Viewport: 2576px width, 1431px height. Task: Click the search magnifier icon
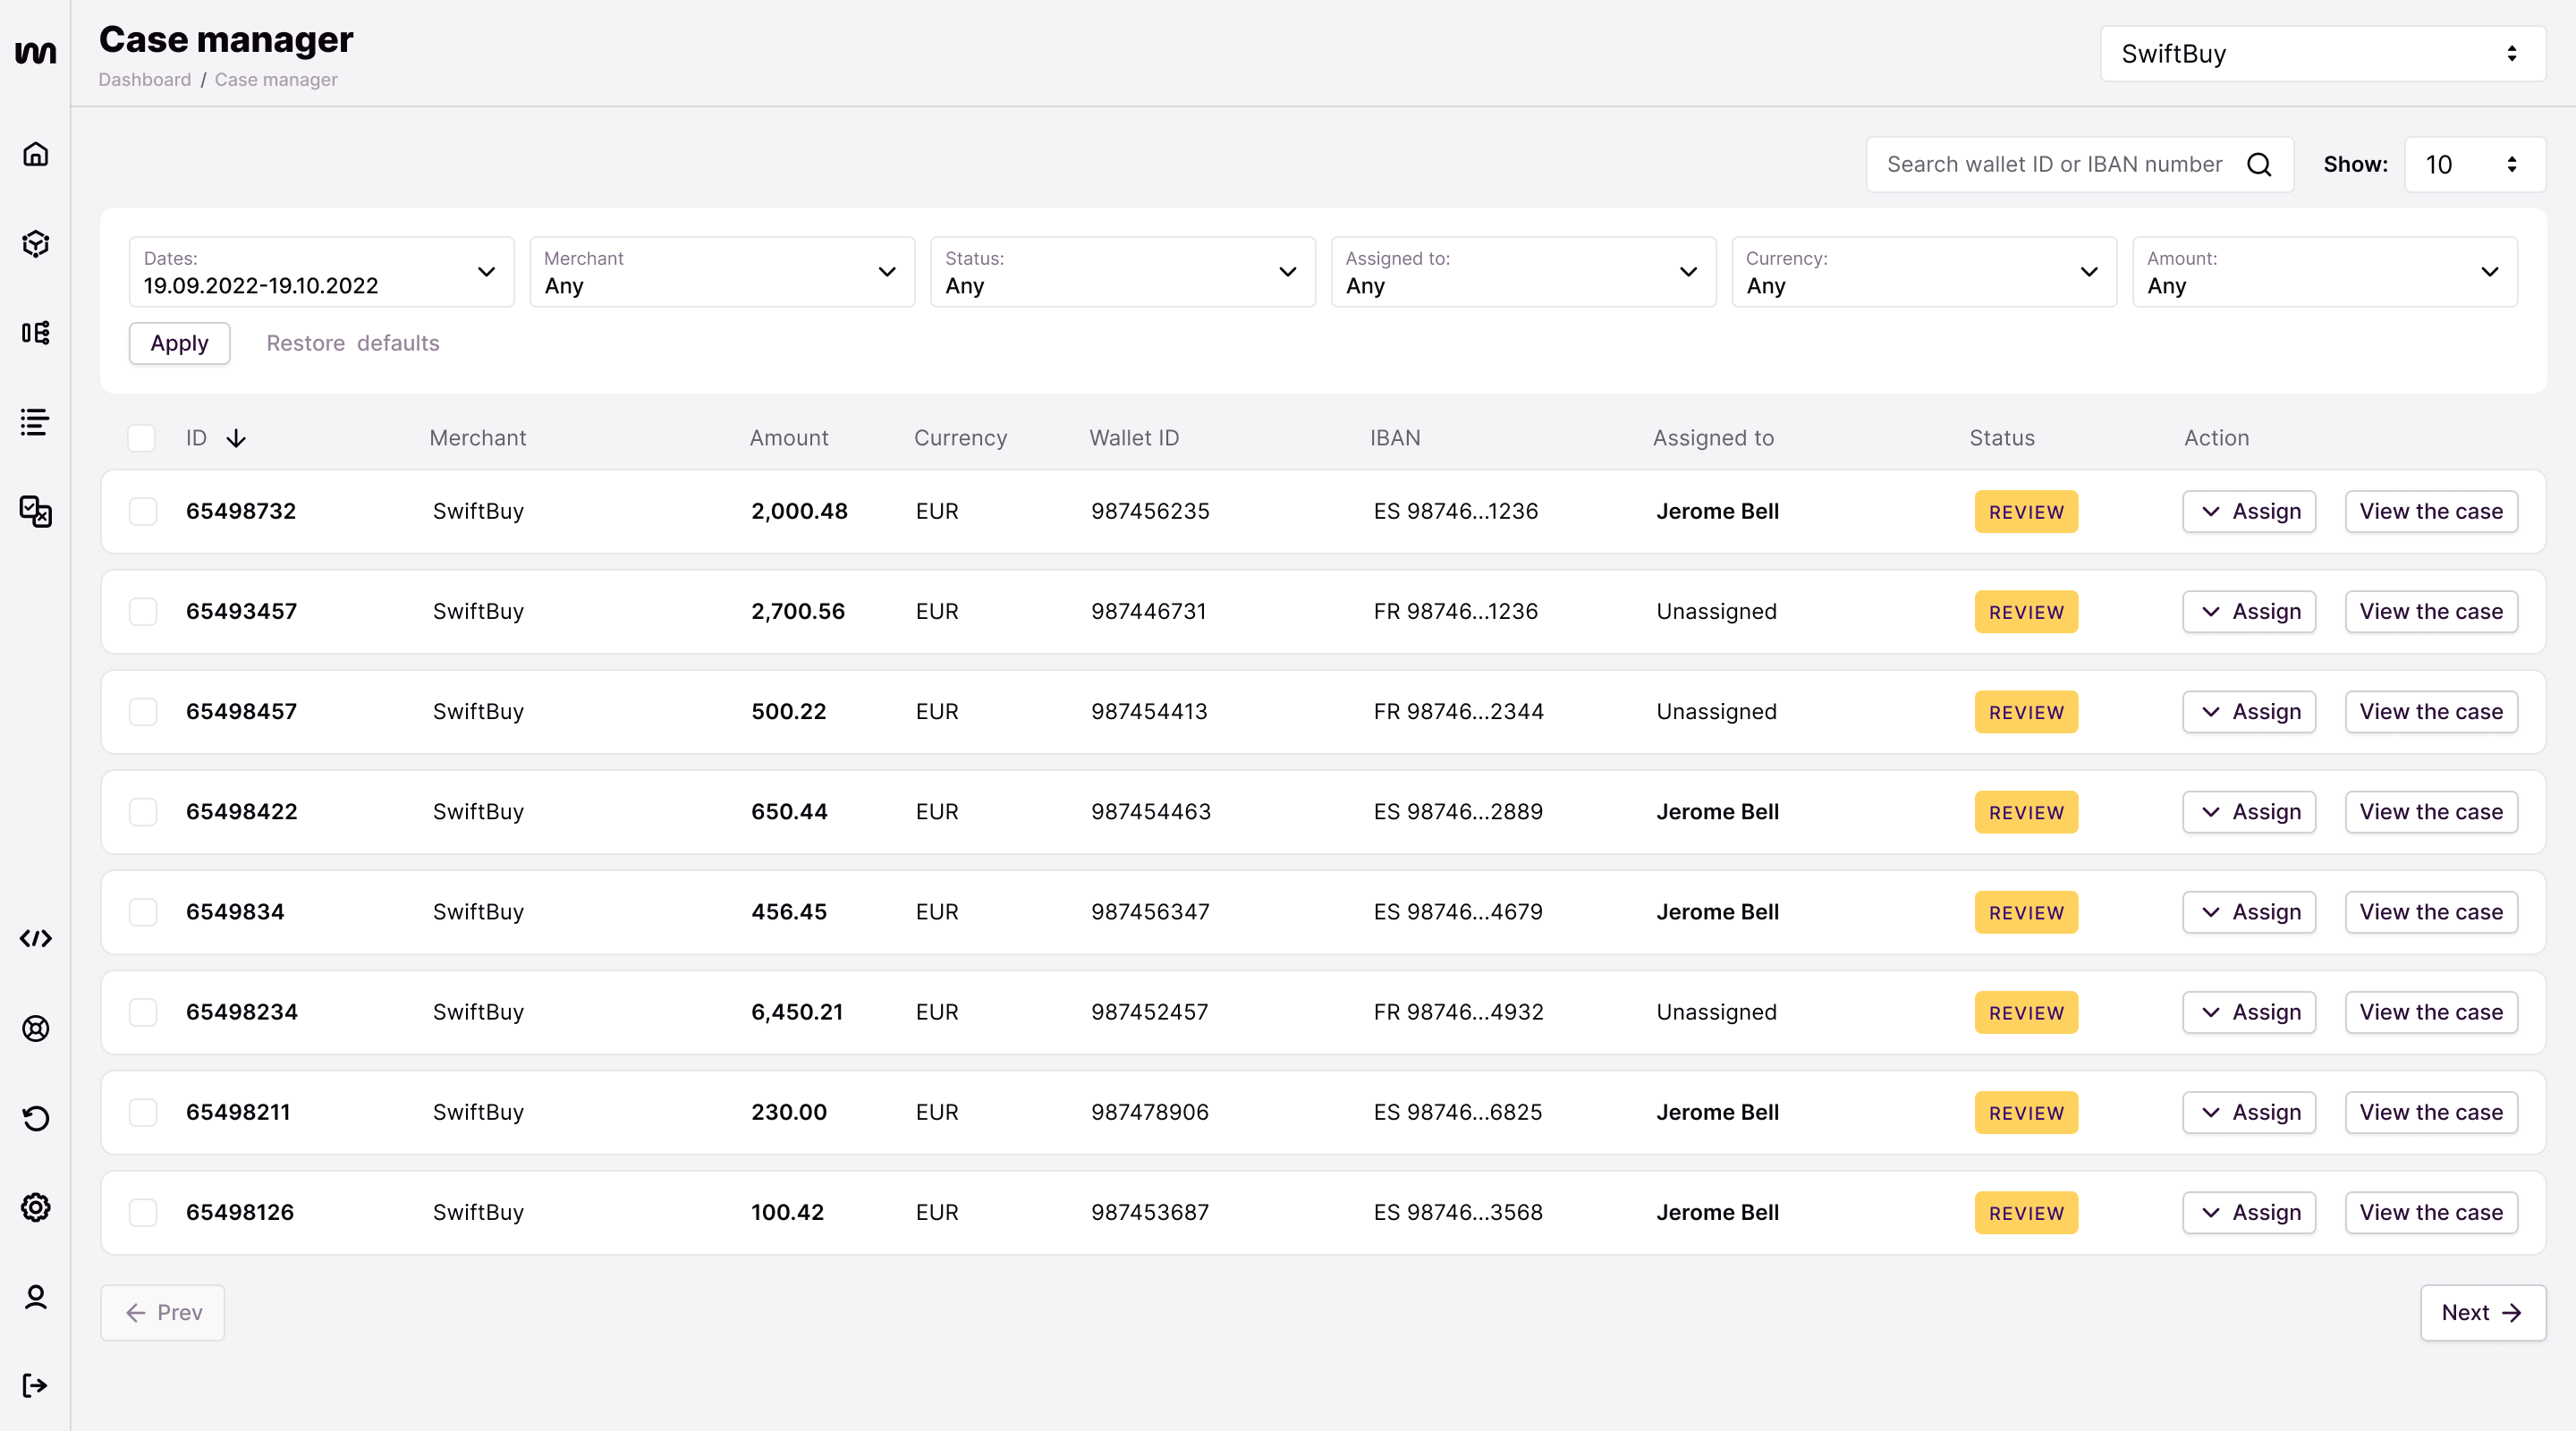tap(2259, 165)
